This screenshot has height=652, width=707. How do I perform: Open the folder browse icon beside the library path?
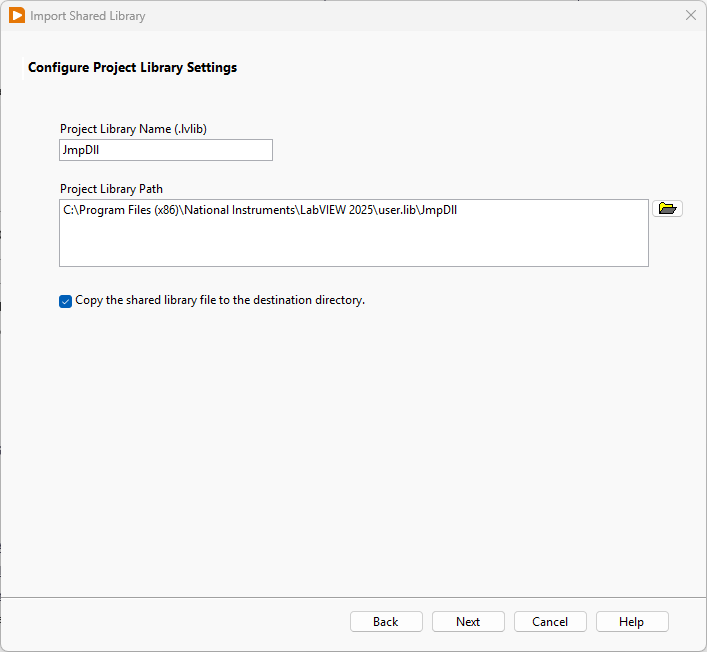tap(667, 209)
